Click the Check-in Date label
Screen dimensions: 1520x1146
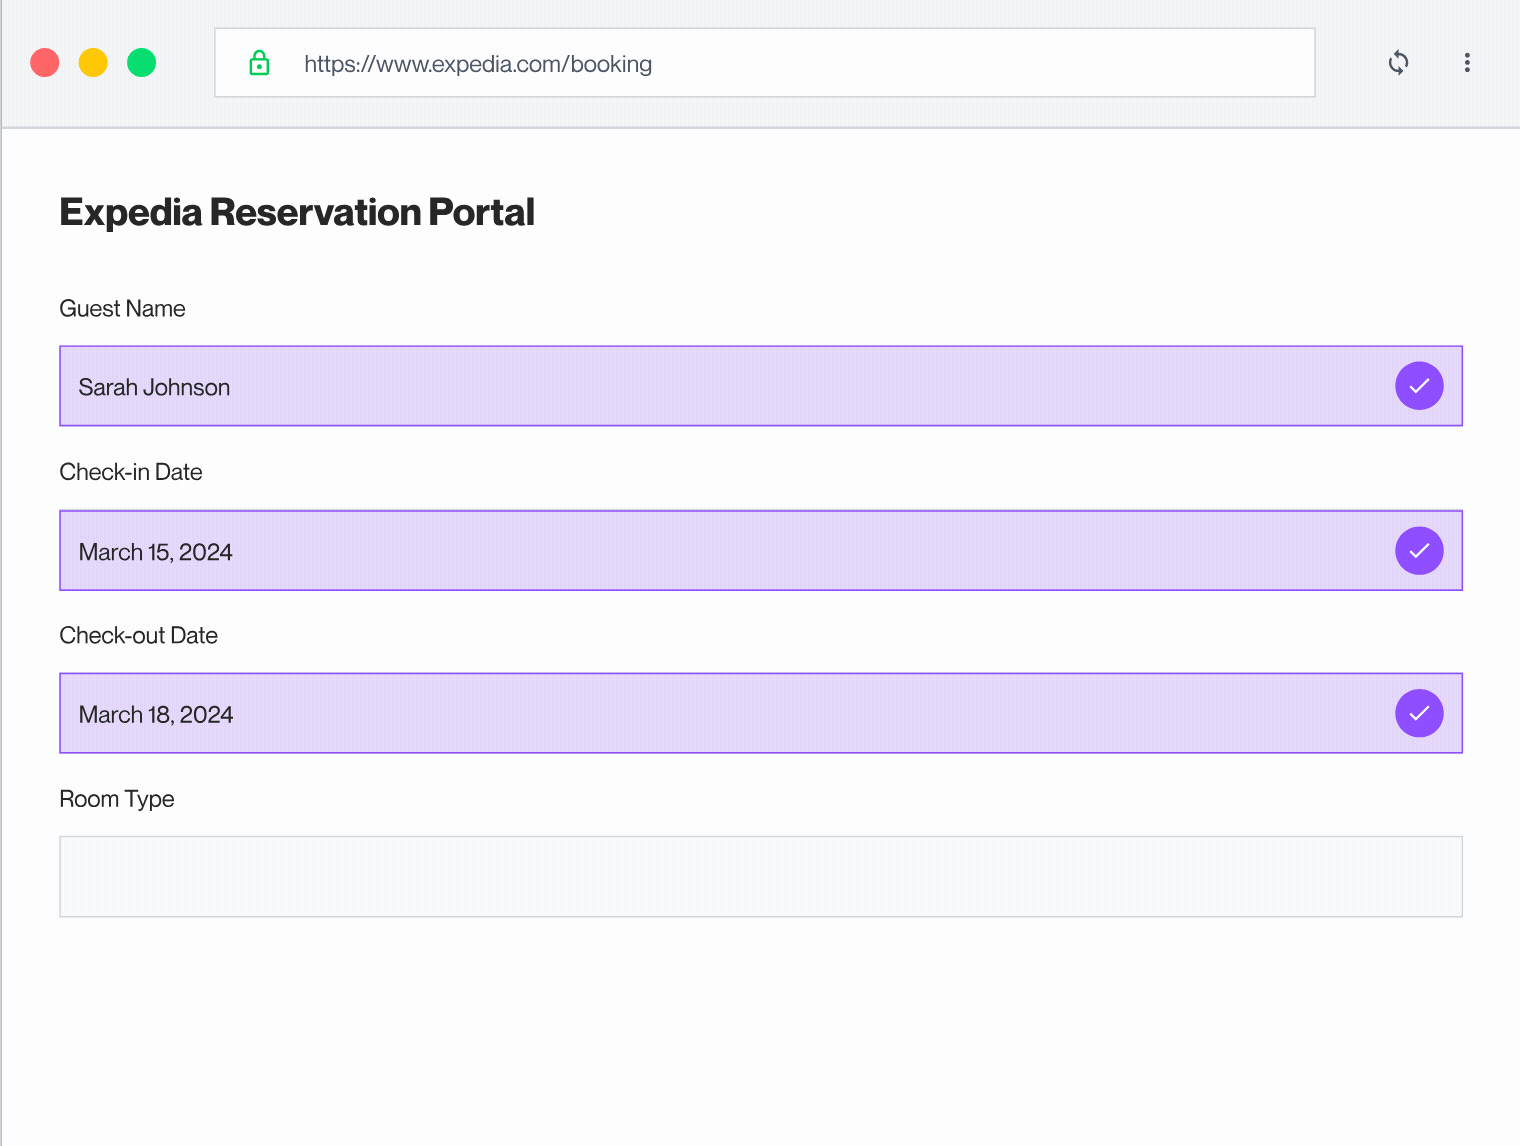(x=131, y=472)
